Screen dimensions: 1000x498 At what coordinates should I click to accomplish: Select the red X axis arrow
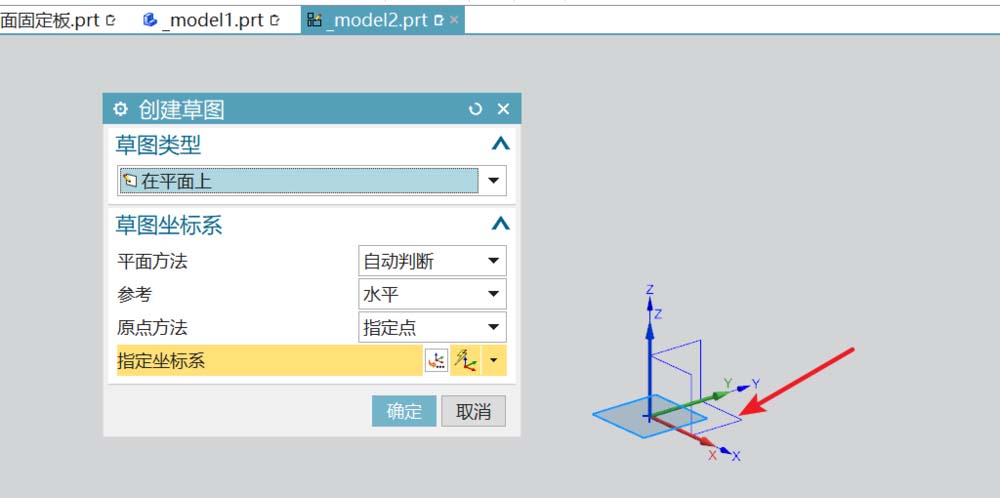684,434
